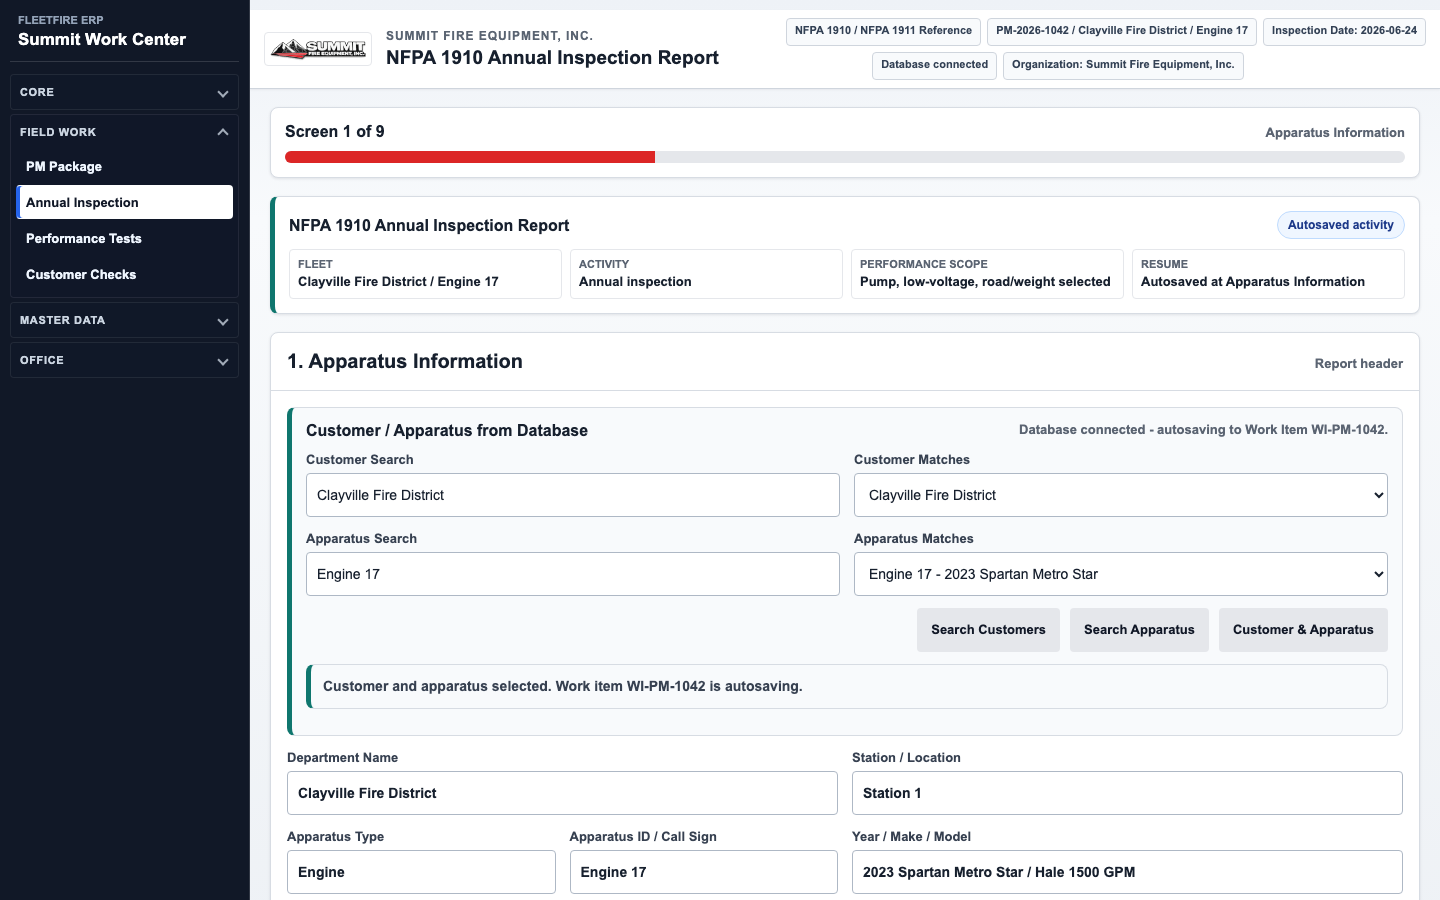
Task: Click the Inspection Date 2026-06-24 chip
Action: (1344, 31)
